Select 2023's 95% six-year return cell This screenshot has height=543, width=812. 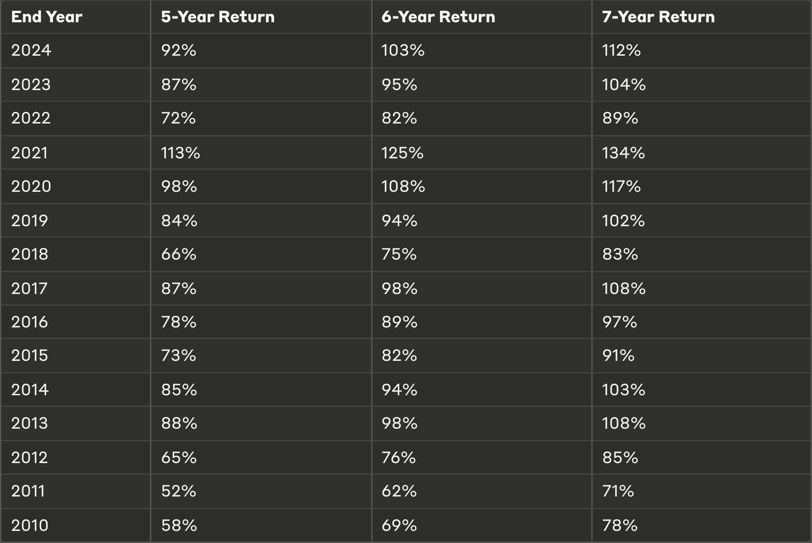(x=400, y=85)
